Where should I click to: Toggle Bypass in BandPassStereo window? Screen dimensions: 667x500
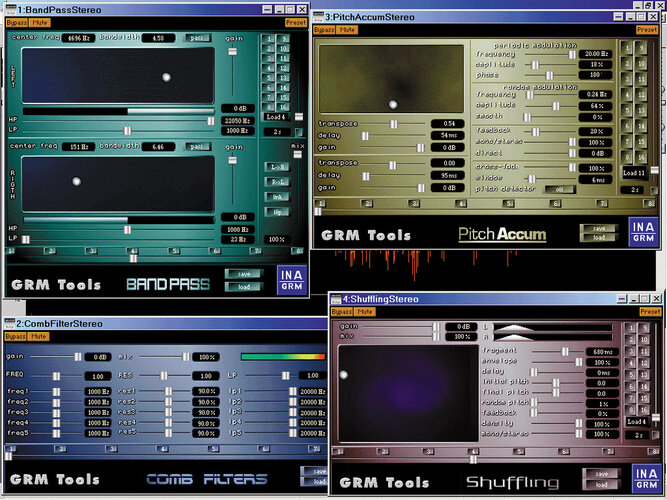17,23
